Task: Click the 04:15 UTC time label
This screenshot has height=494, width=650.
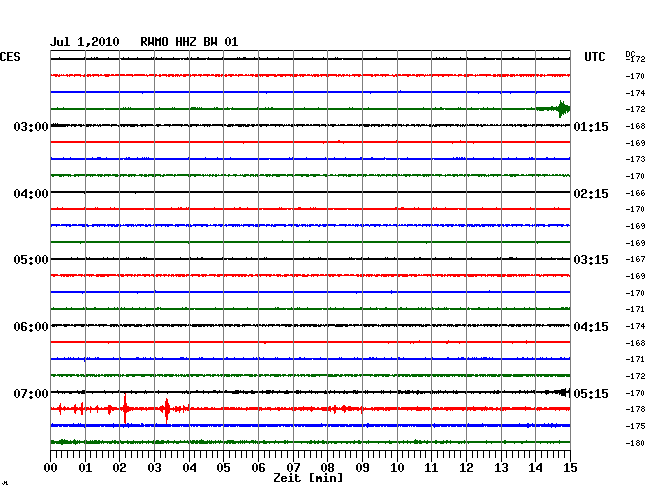Action: 591,327
